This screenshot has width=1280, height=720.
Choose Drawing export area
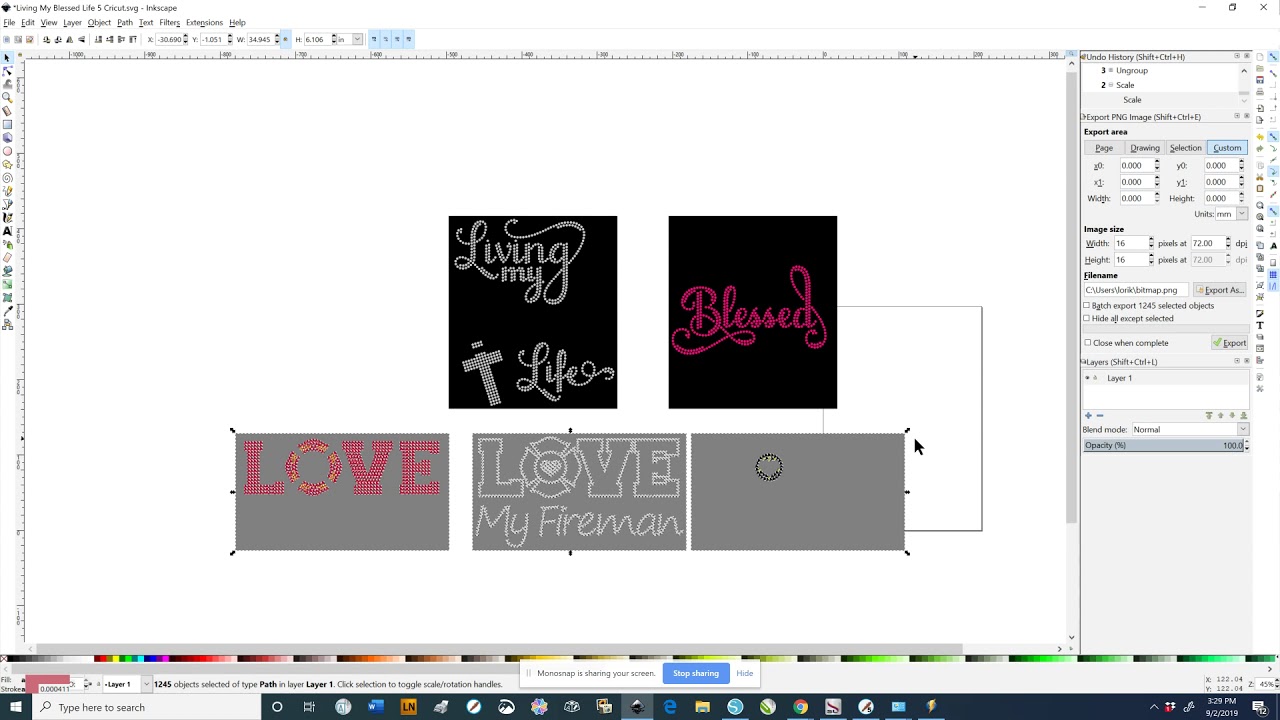tap(1145, 148)
